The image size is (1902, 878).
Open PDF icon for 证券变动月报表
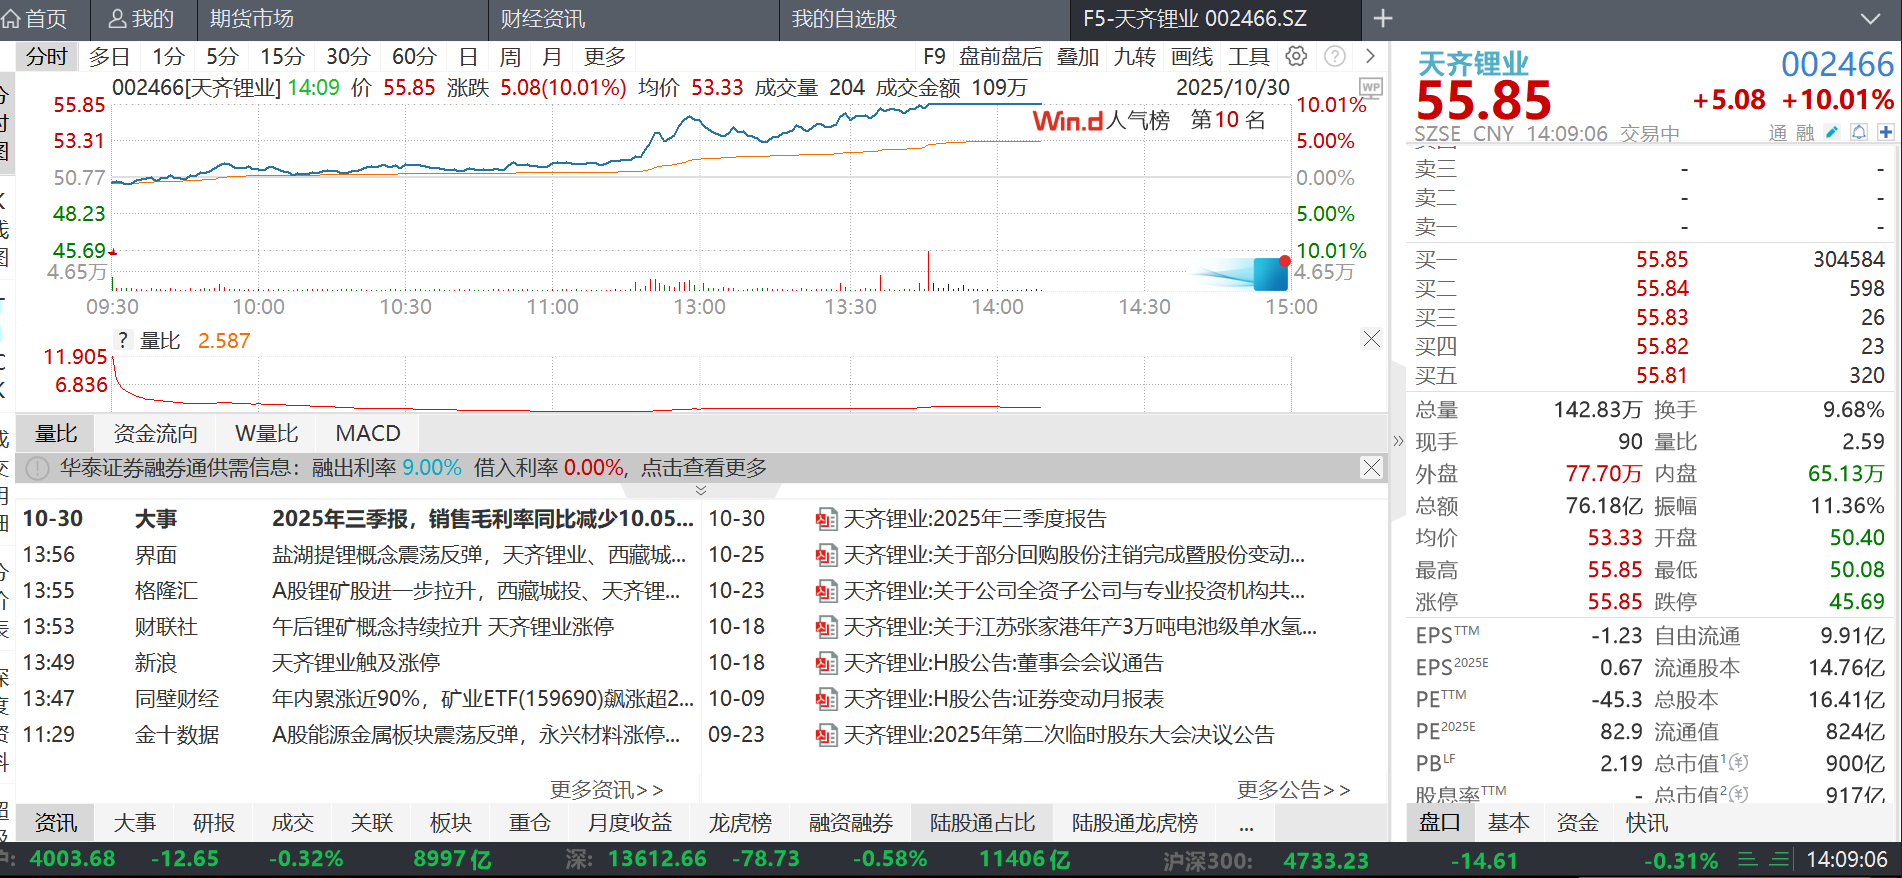point(826,699)
